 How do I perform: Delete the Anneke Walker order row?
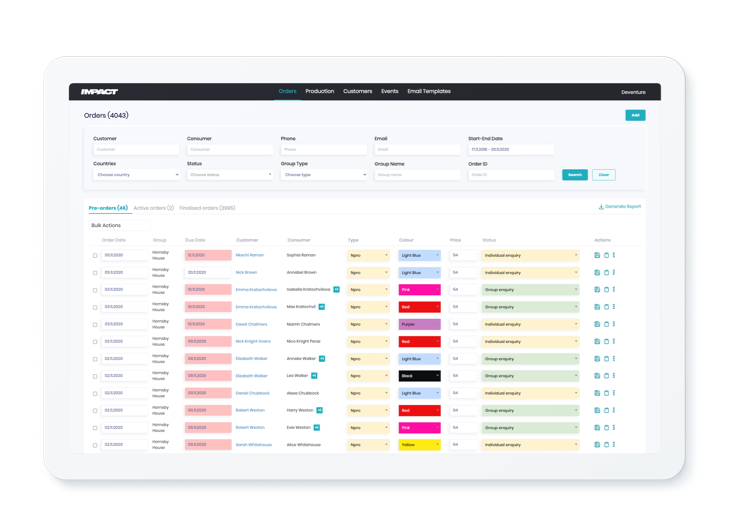606,359
